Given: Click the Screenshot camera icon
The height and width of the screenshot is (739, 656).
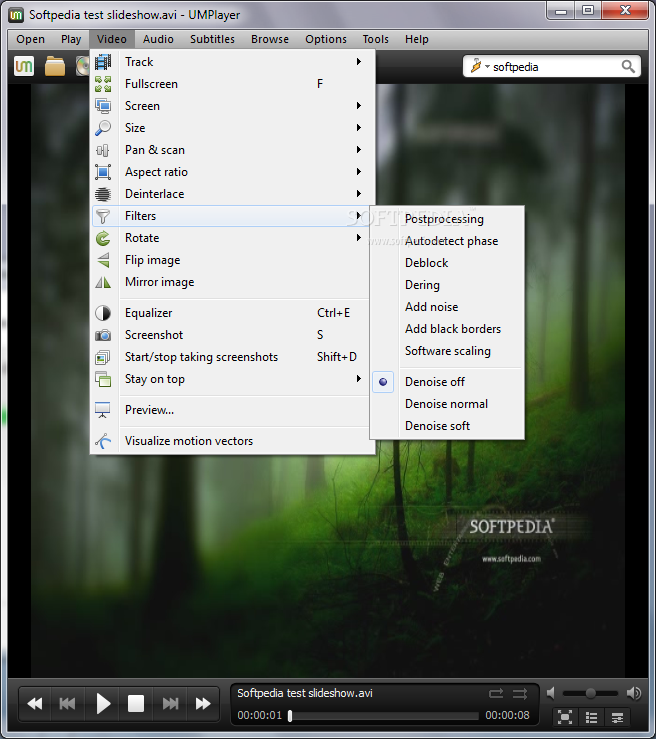Looking at the screenshot, I should tap(103, 335).
